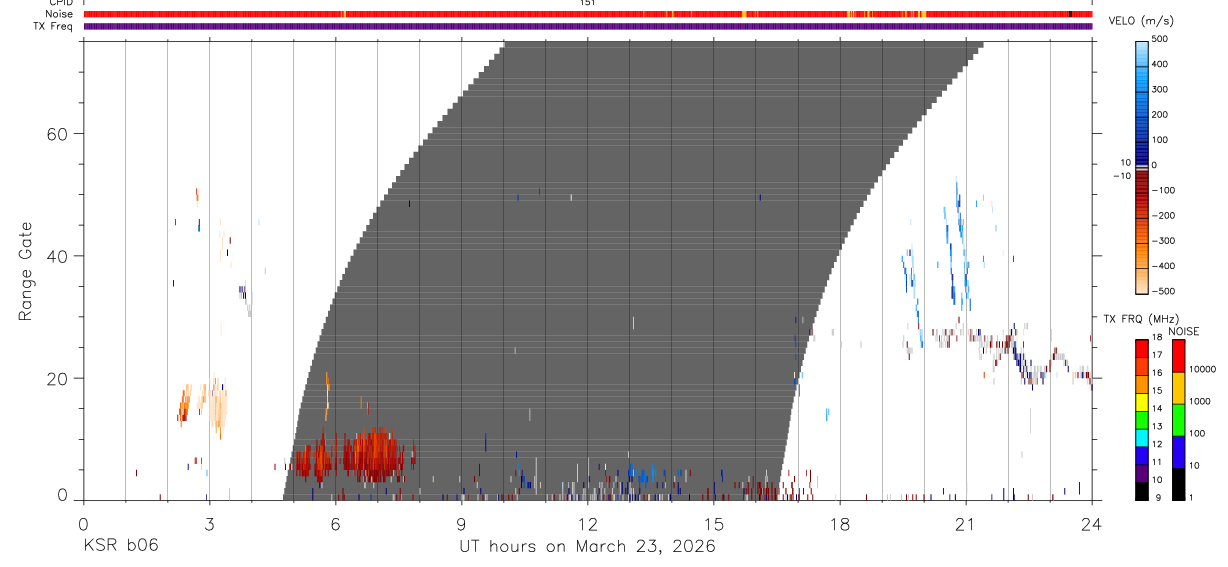Click the 1000 label on the NOISE scale
Screen dimensions: 1228x567
1200,401
